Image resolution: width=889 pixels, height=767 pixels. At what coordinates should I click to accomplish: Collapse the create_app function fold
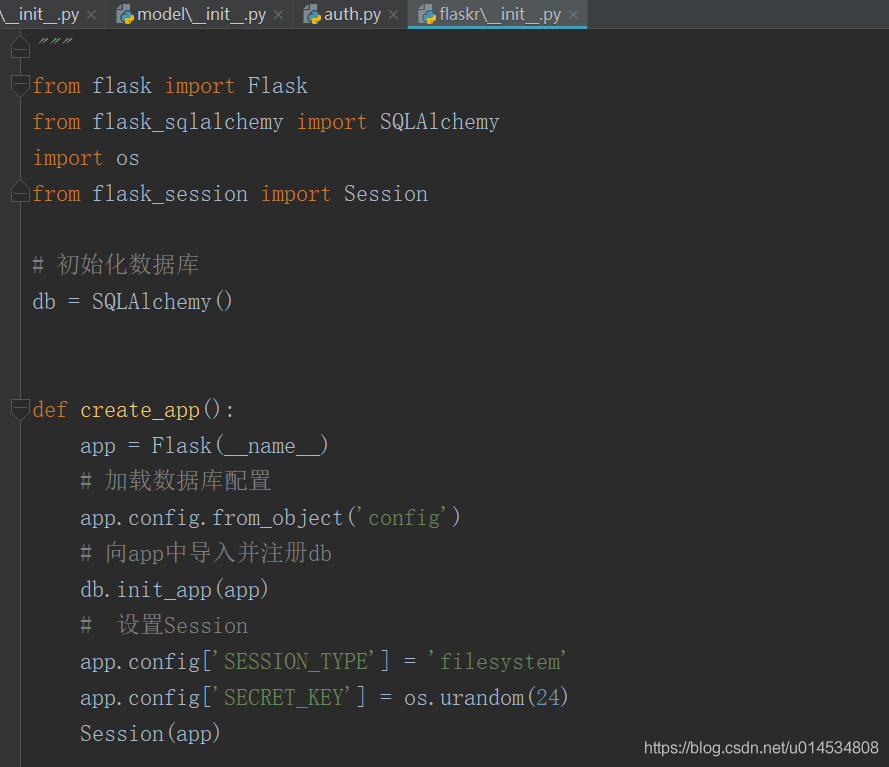(x=20, y=409)
